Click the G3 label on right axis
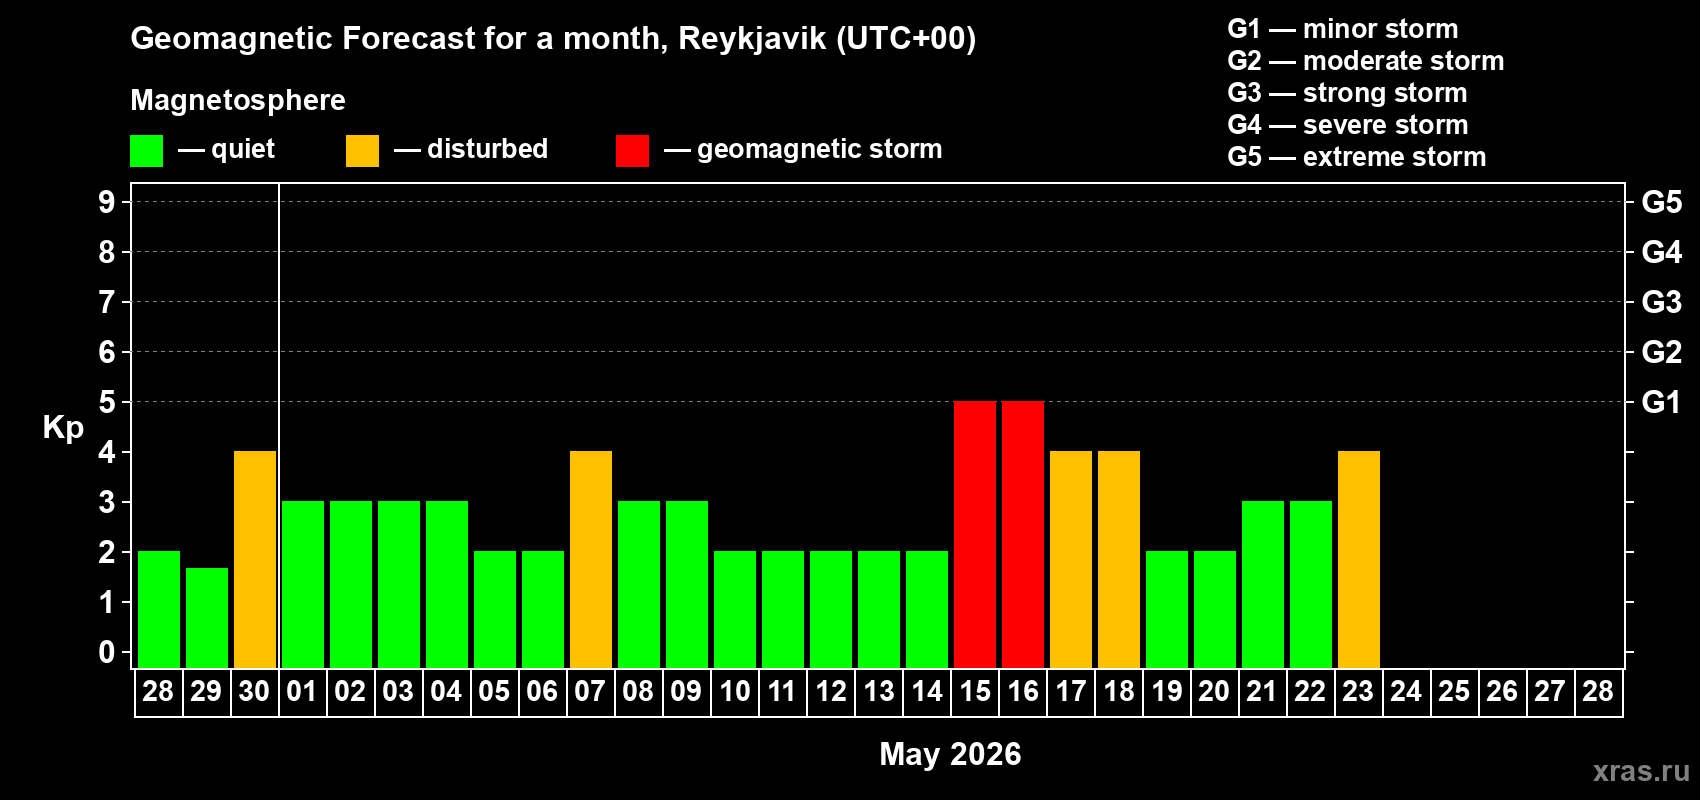The height and width of the screenshot is (800, 1700). coord(1661,302)
